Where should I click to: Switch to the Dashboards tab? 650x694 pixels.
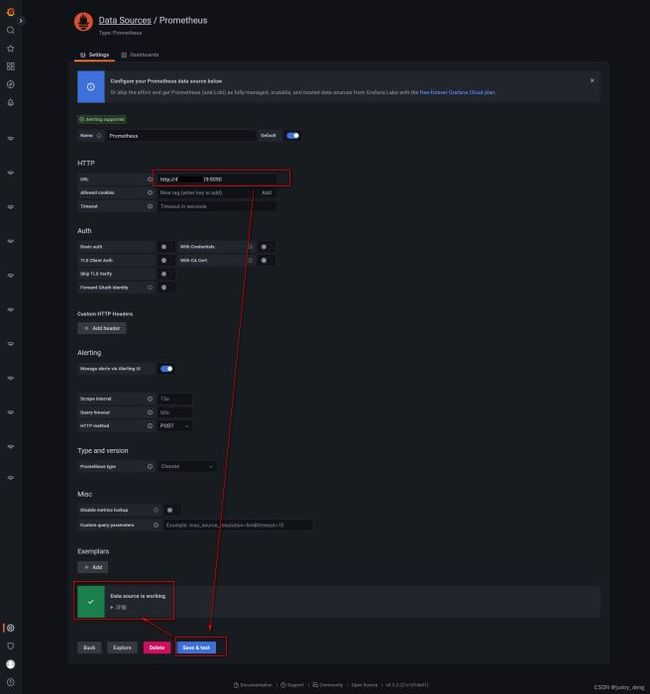(x=140, y=55)
